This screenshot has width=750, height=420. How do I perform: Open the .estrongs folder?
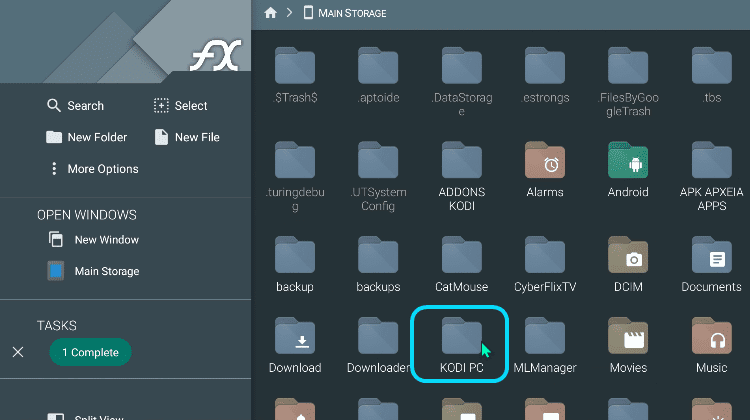tap(545, 76)
